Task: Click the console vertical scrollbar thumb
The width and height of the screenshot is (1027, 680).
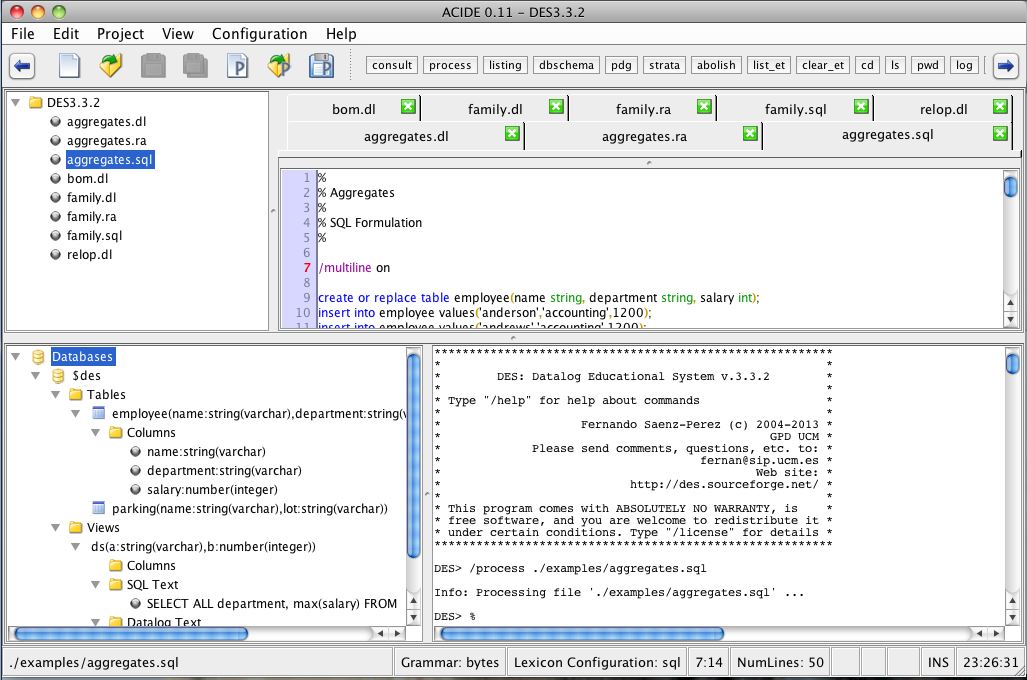Action: 1012,363
